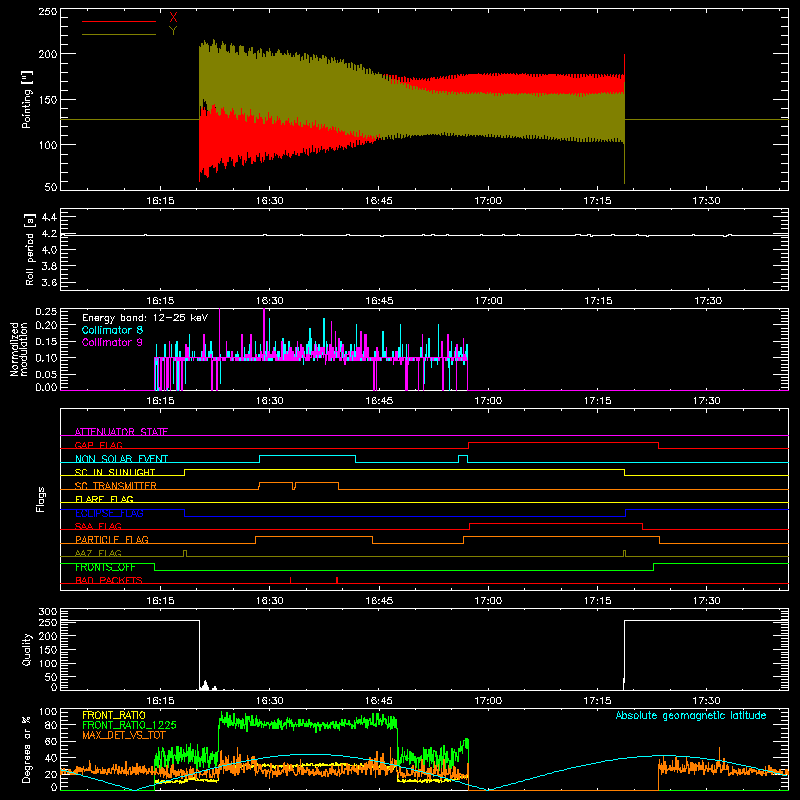Screen dimensions: 800x800
Task: Select the 'PARTICLE_FLAG' flag label
Action: [x=112, y=539]
